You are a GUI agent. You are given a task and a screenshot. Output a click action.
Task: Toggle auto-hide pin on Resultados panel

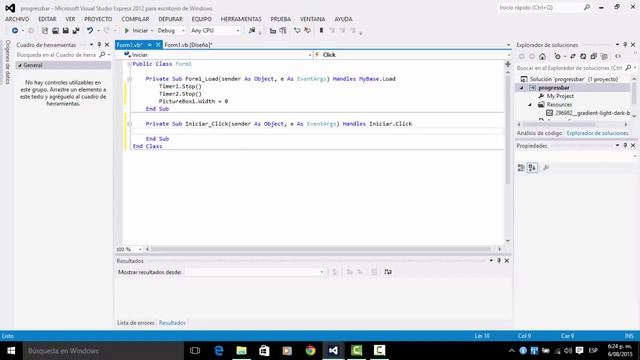click(x=499, y=260)
